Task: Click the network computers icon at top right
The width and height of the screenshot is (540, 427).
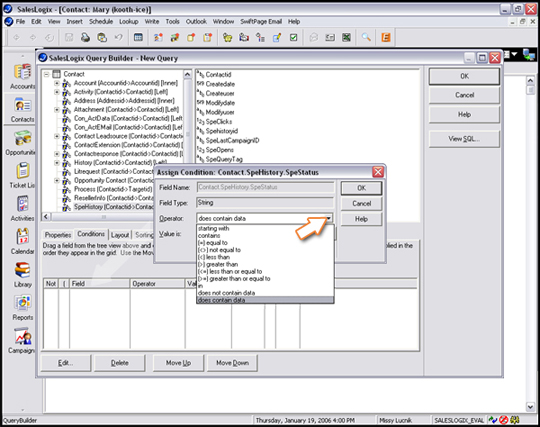Action: click(529, 54)
